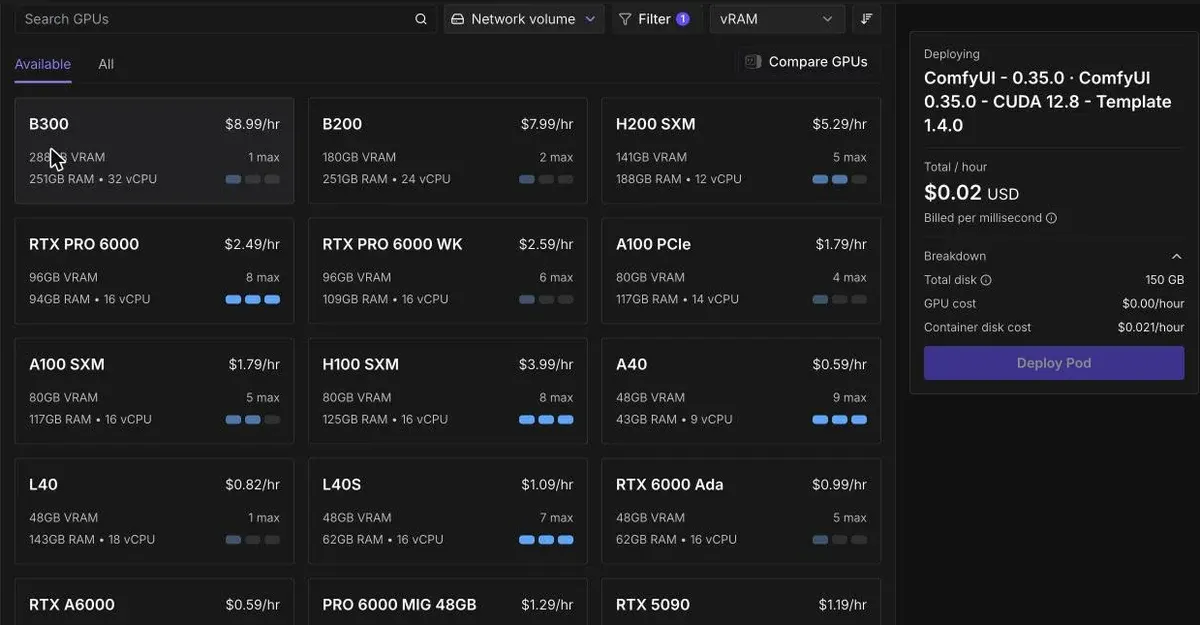
Task: Click the Compare GPUs icon
Action: [x=753, y=62]
